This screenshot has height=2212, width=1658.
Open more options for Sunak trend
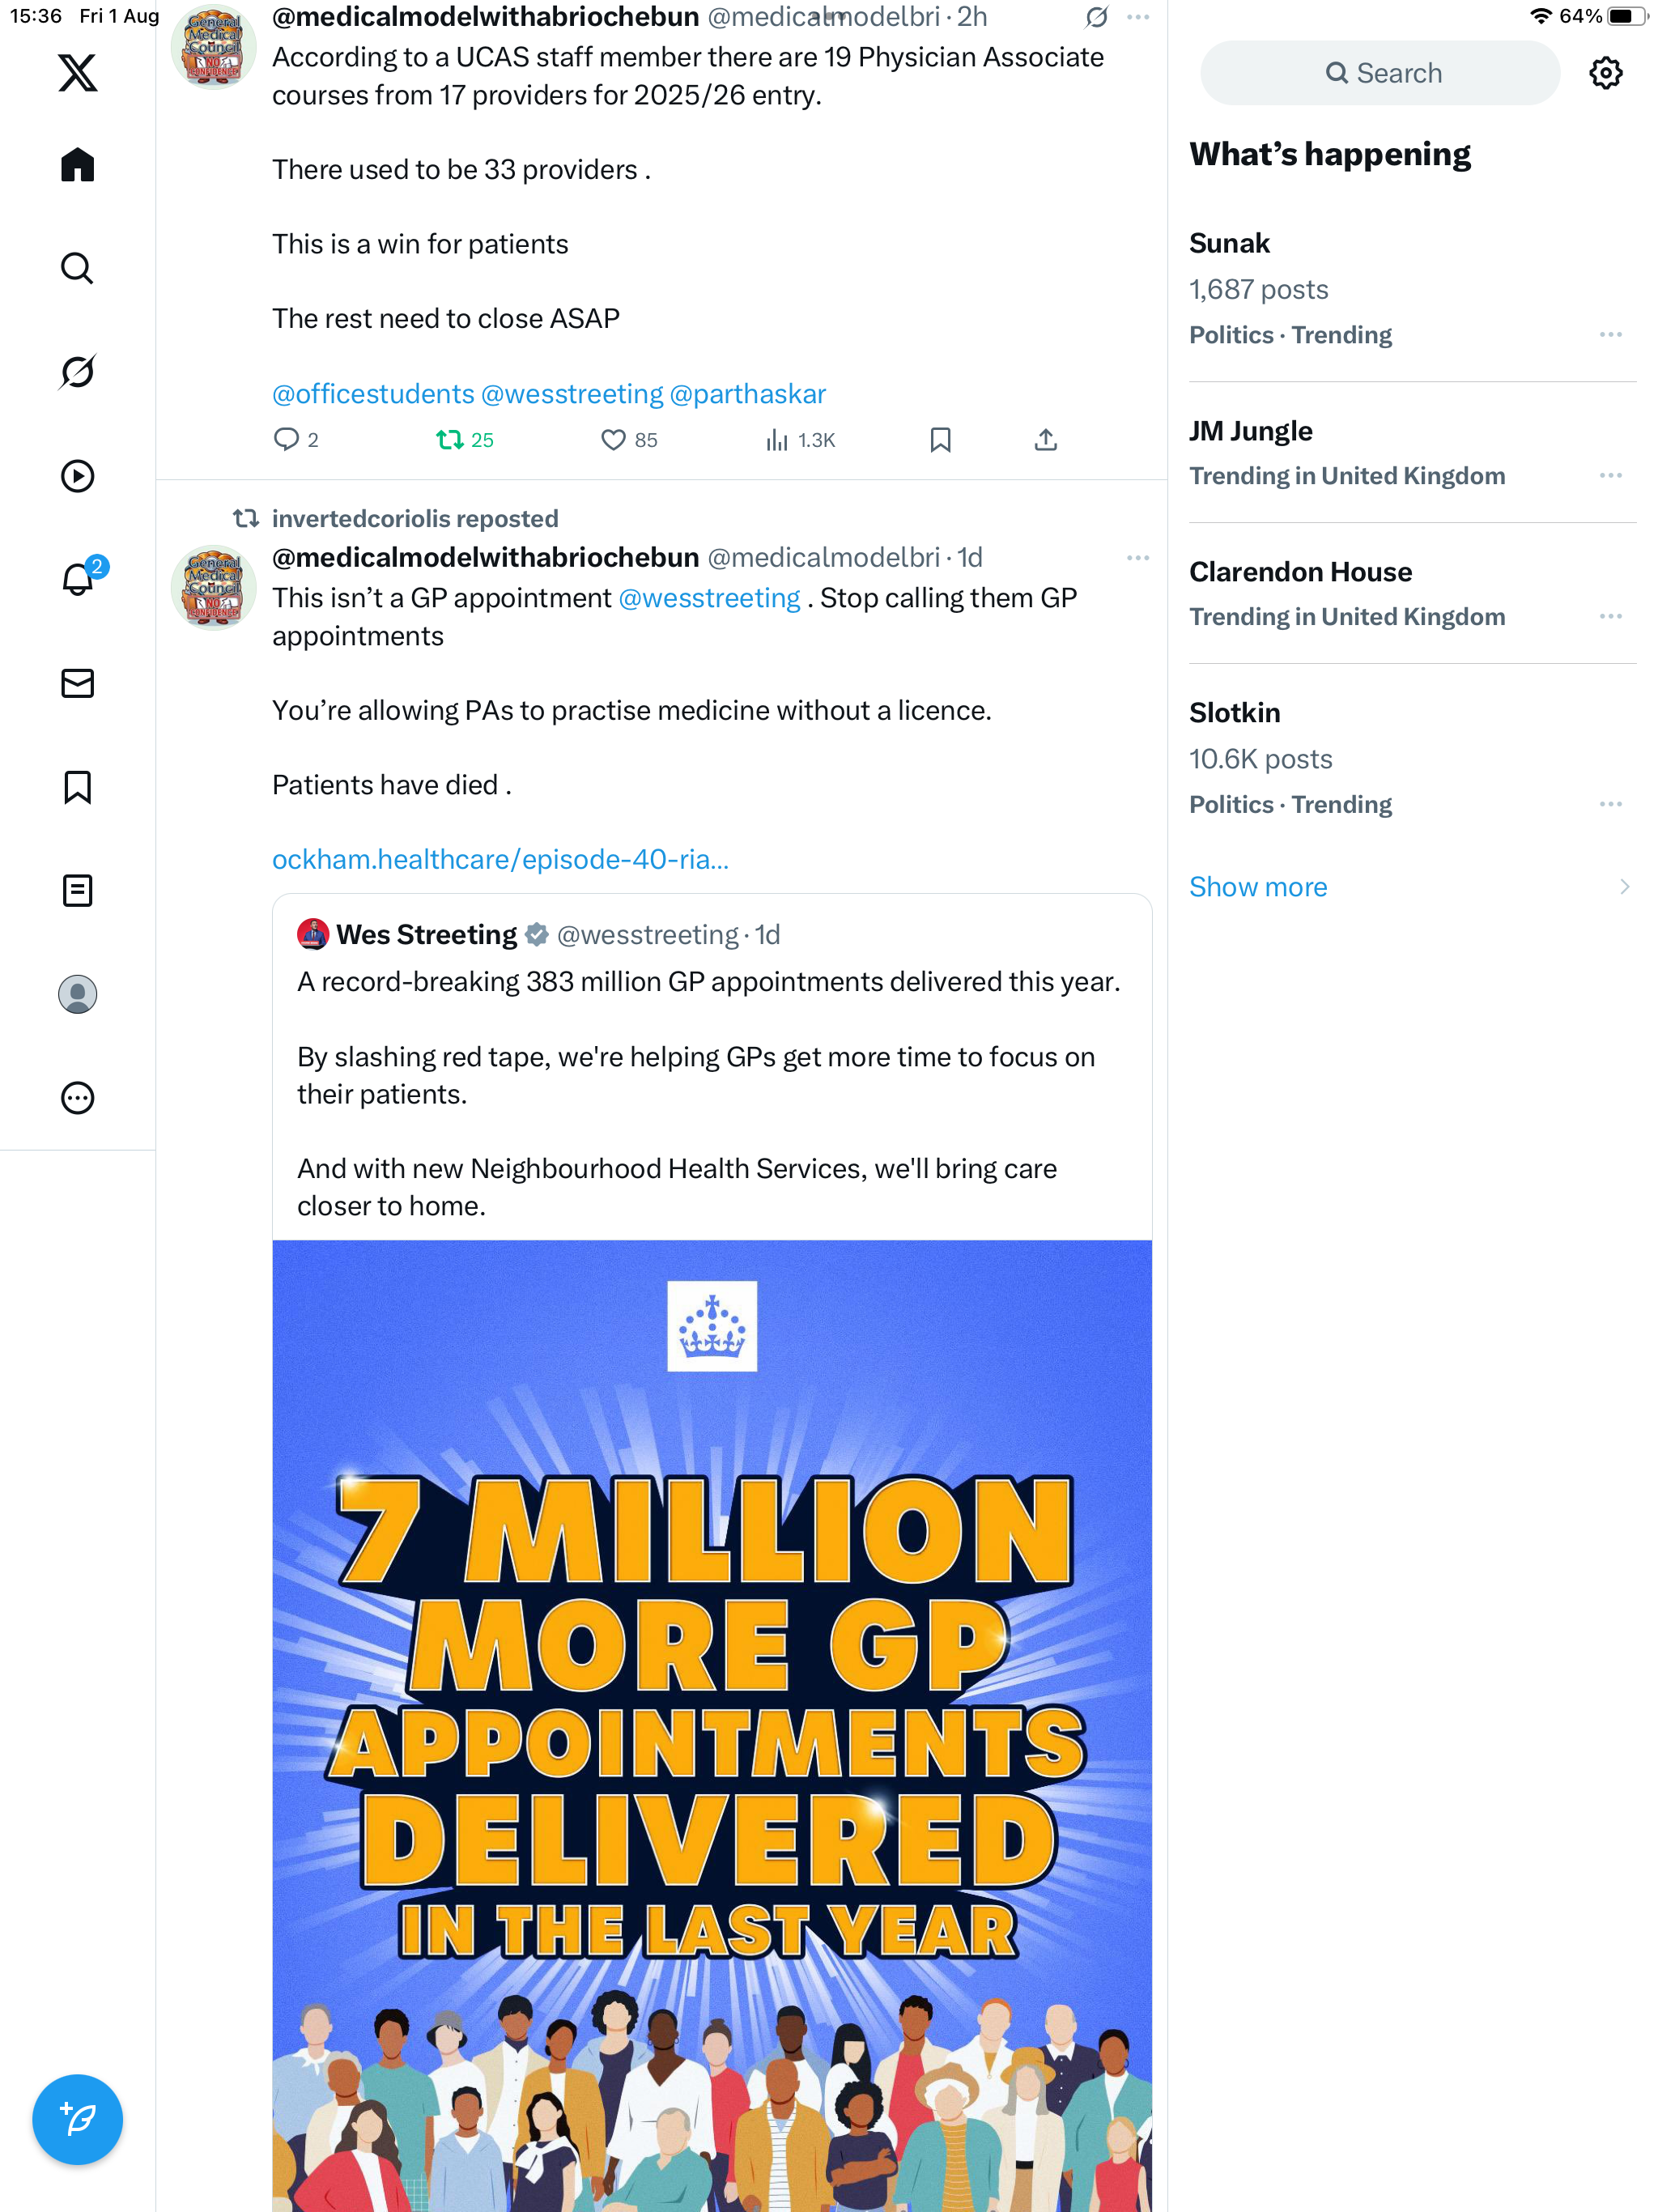(1610, 335)
